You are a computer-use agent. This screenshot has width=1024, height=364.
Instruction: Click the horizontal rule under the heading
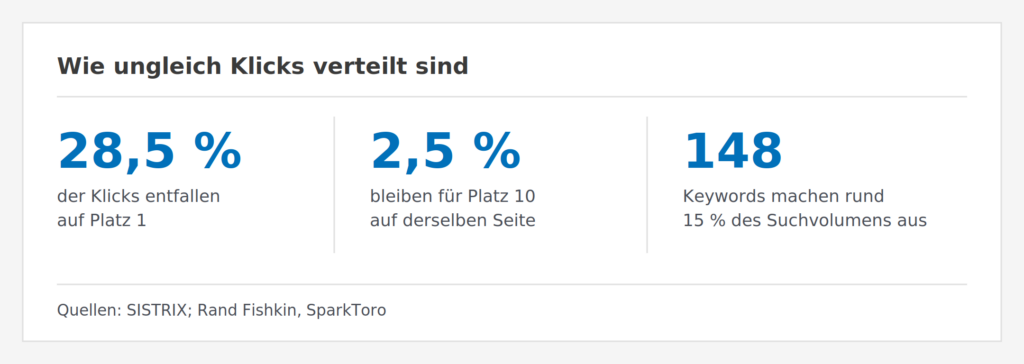pos(512,97)
